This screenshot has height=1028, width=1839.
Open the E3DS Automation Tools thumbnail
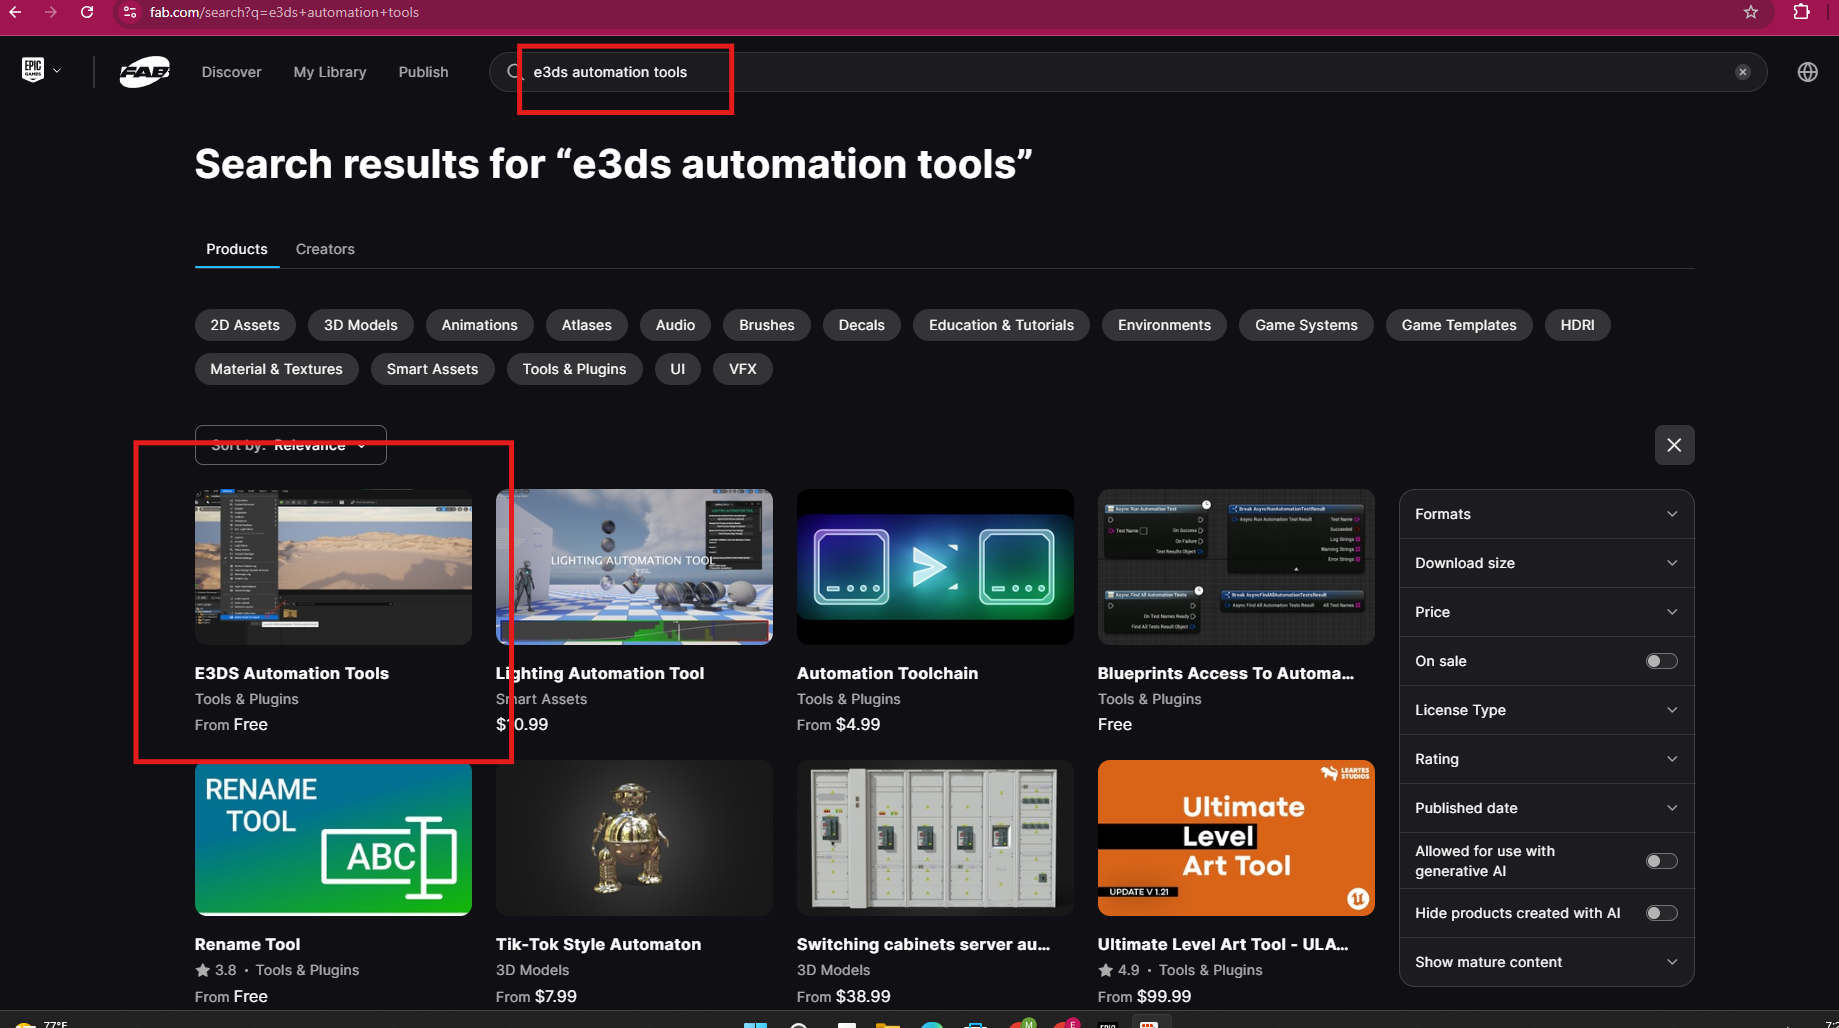[x=333, y=567]
